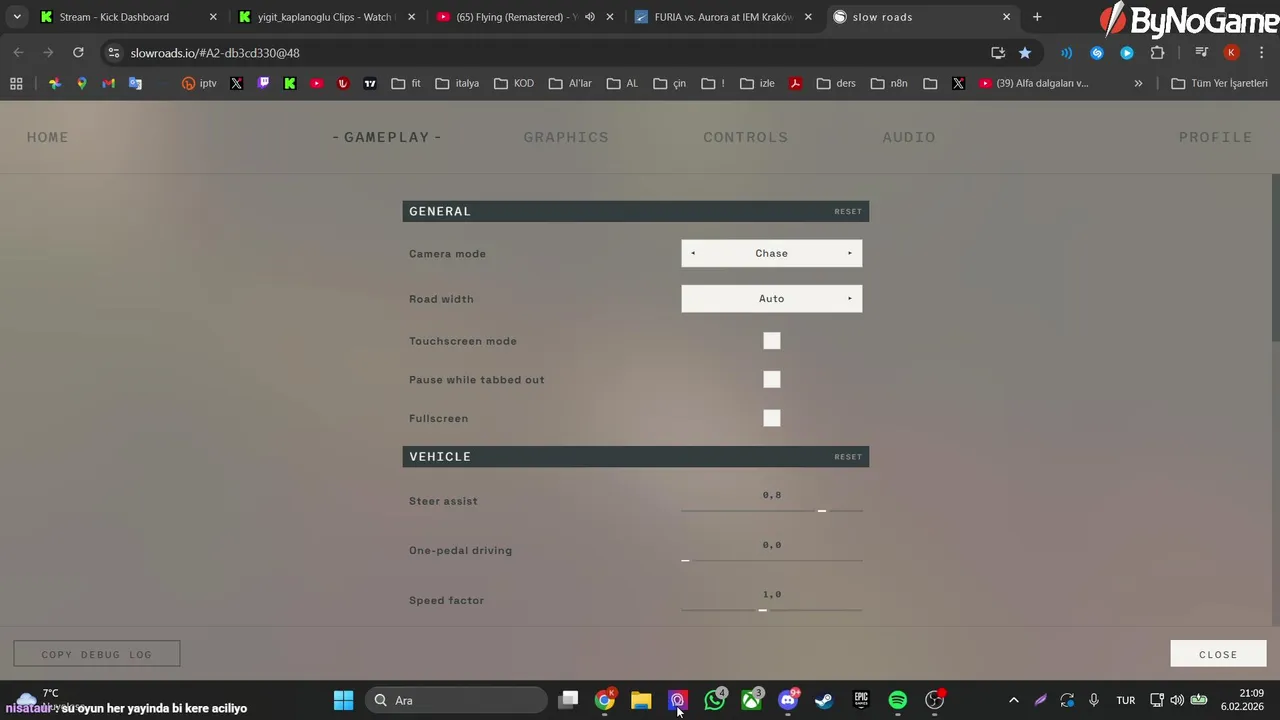Click next arrow on Road width selector
1280x720 pixels.
coord(850,299)
